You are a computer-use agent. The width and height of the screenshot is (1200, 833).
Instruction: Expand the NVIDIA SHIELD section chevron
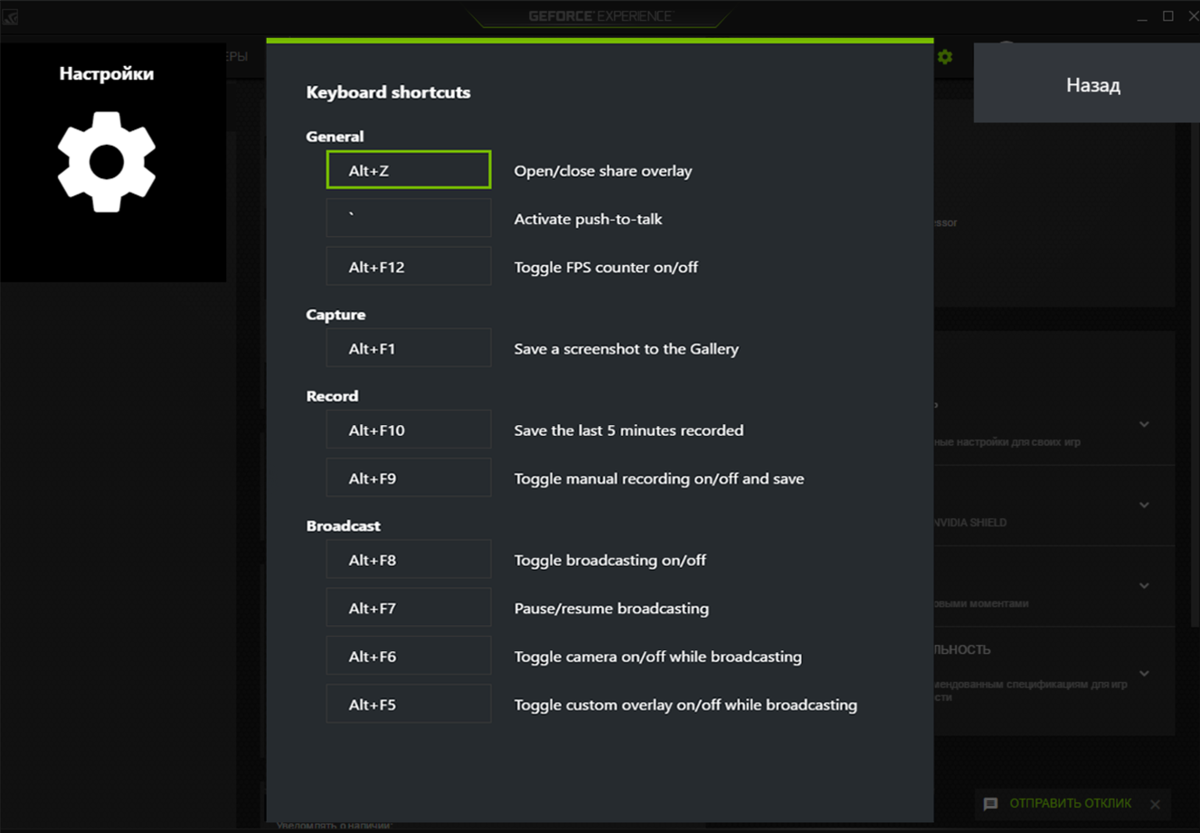click(1145, 505)
